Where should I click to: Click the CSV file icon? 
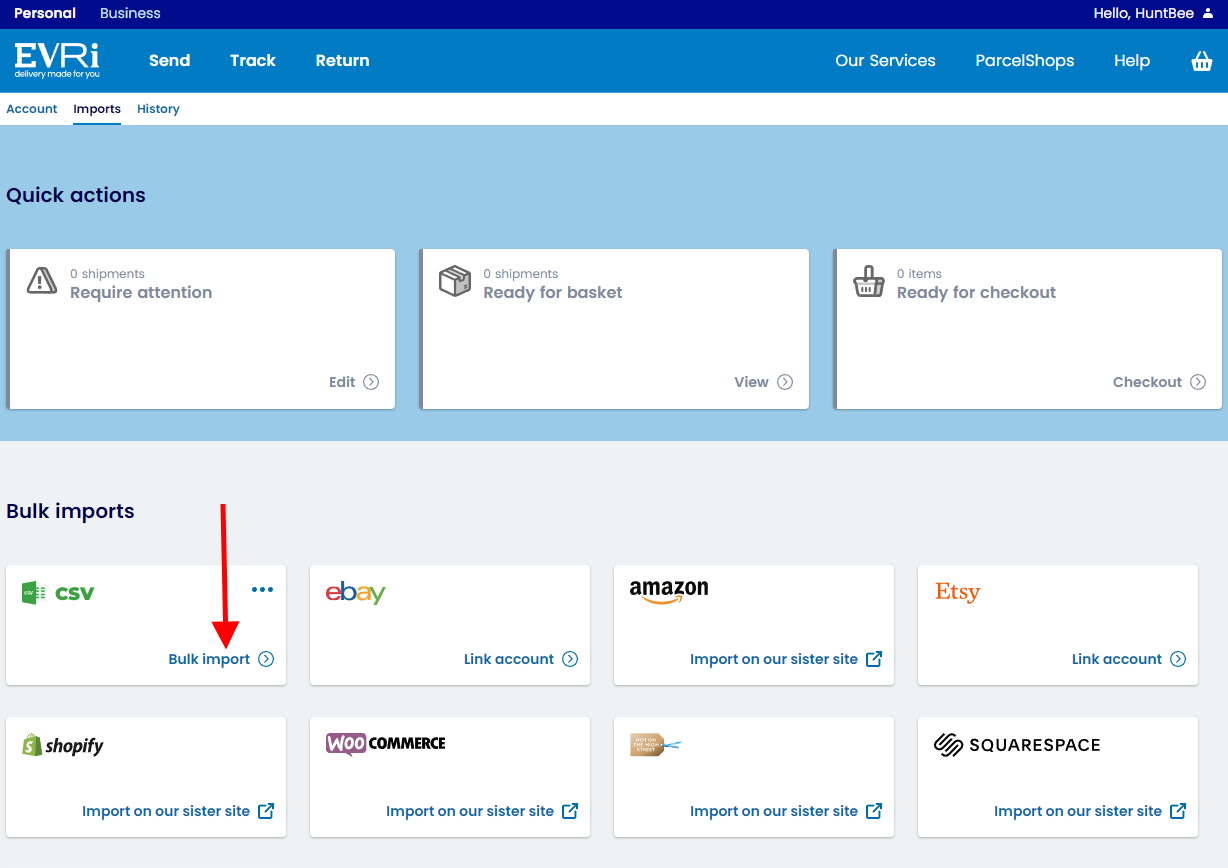[x=34, y=593]
